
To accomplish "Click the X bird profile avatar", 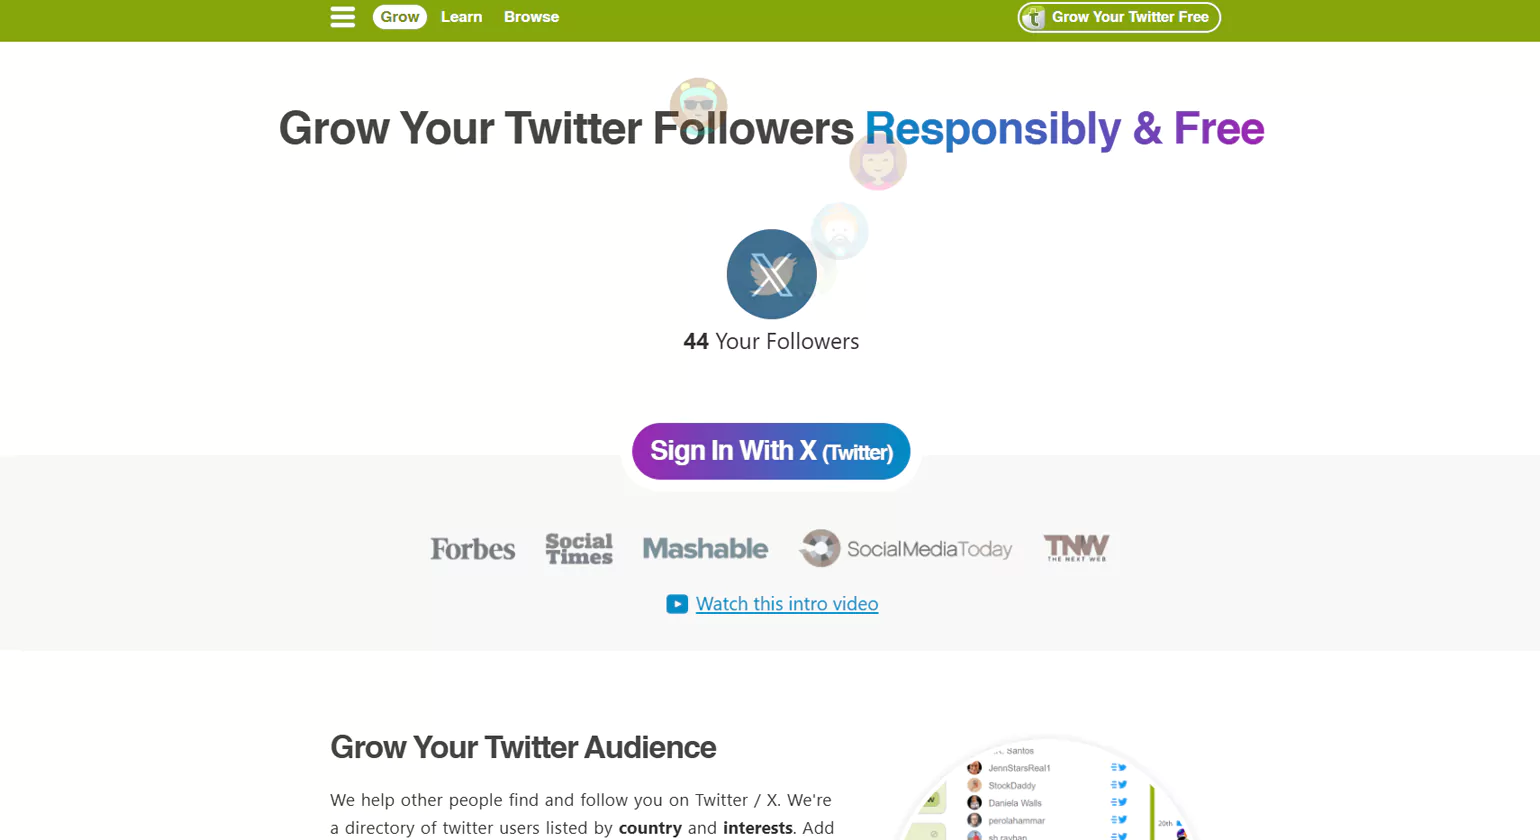I will tap(771, 274).
